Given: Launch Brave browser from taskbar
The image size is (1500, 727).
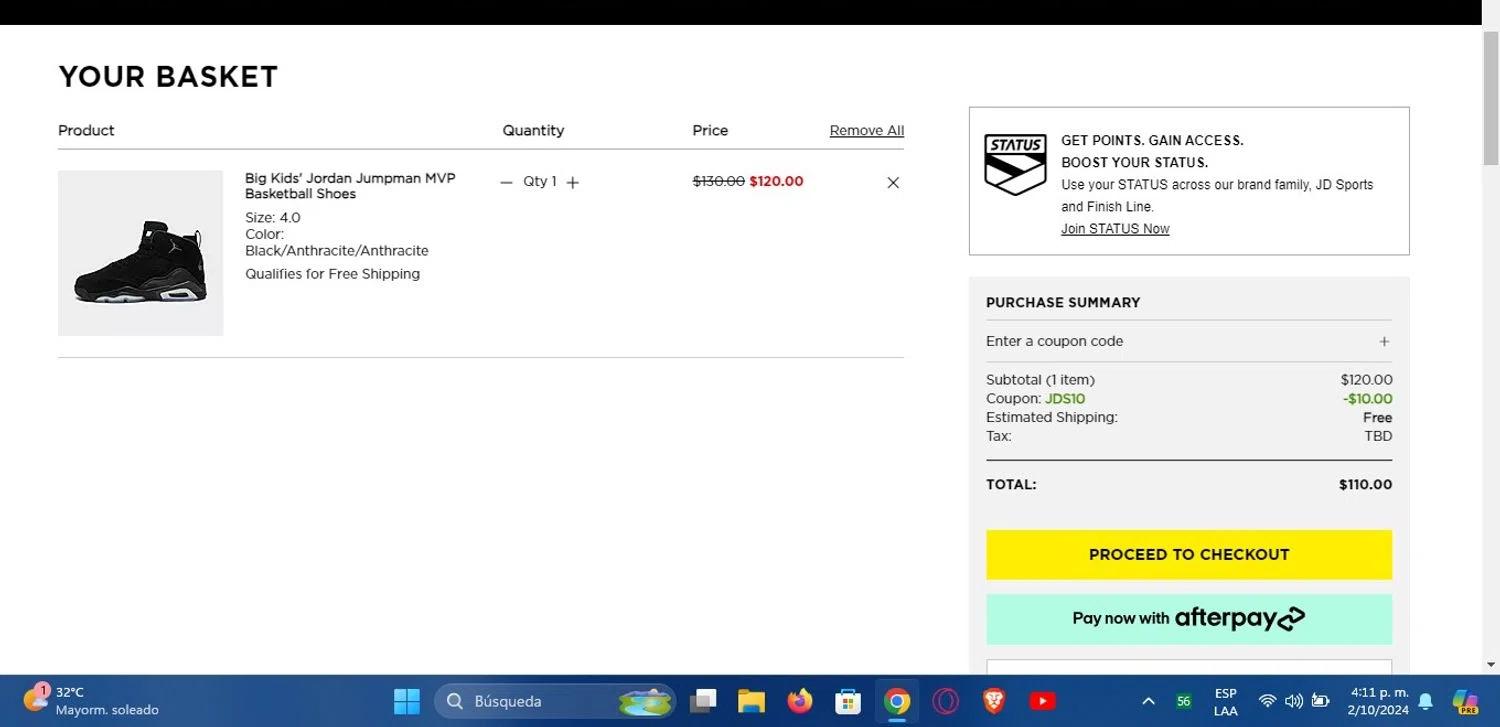Looking at the screenshot, I should 993,701.
